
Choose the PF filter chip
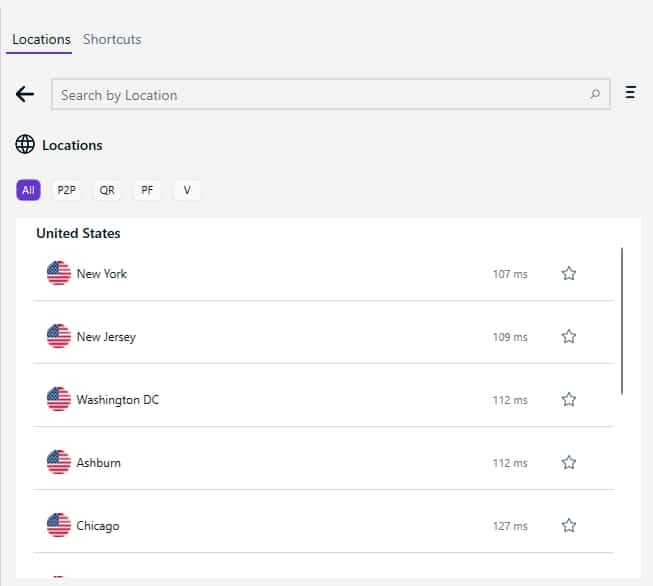(147, 190)
